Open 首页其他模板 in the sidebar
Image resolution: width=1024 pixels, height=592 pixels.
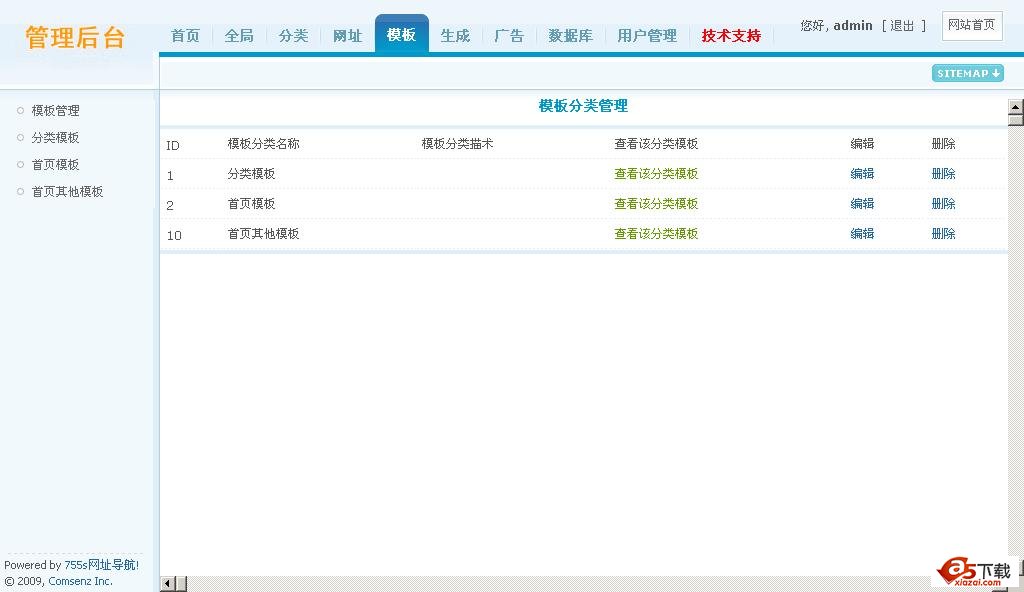tap(67, 191)
